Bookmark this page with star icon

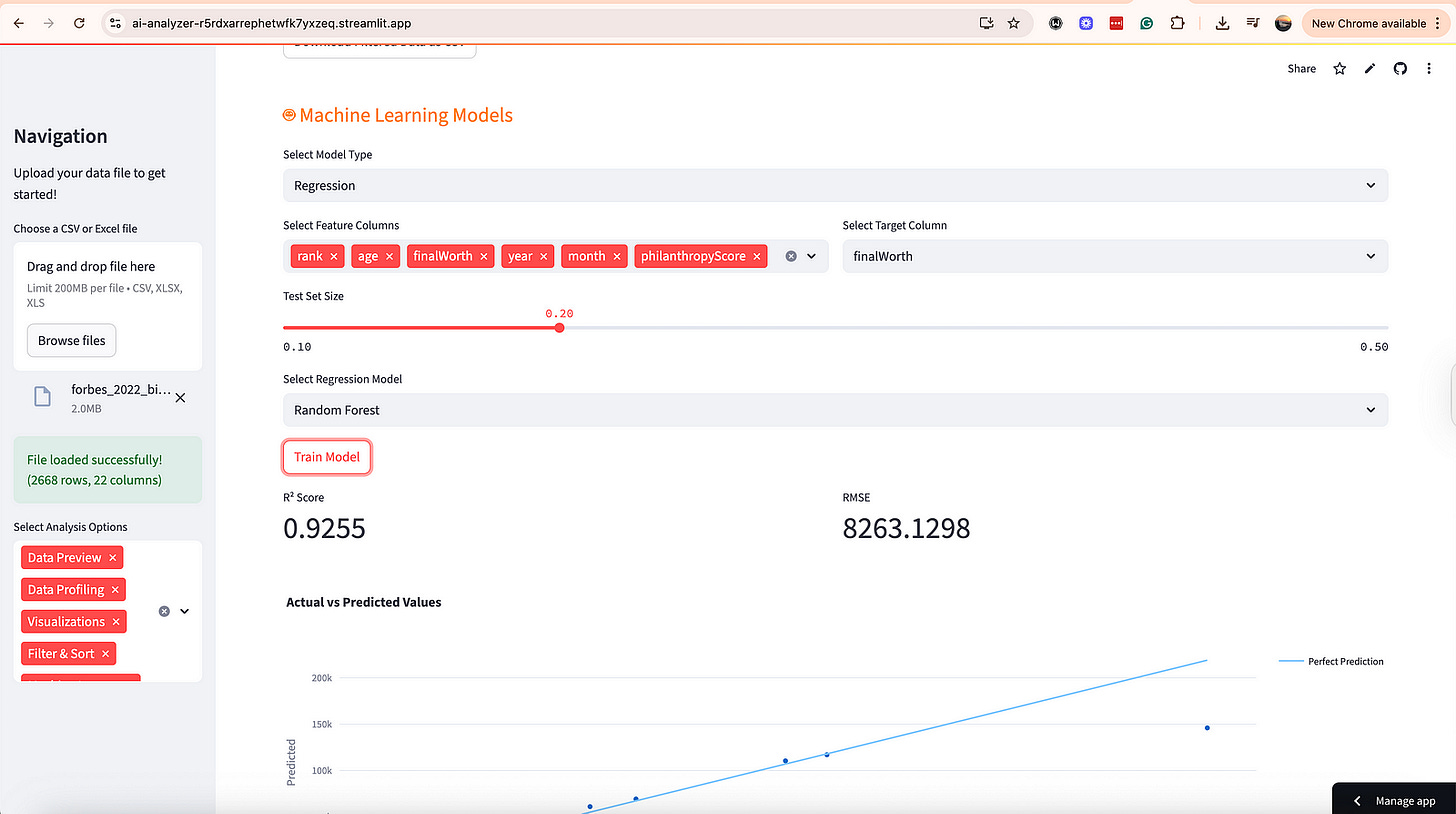(x=1014, y=23)
